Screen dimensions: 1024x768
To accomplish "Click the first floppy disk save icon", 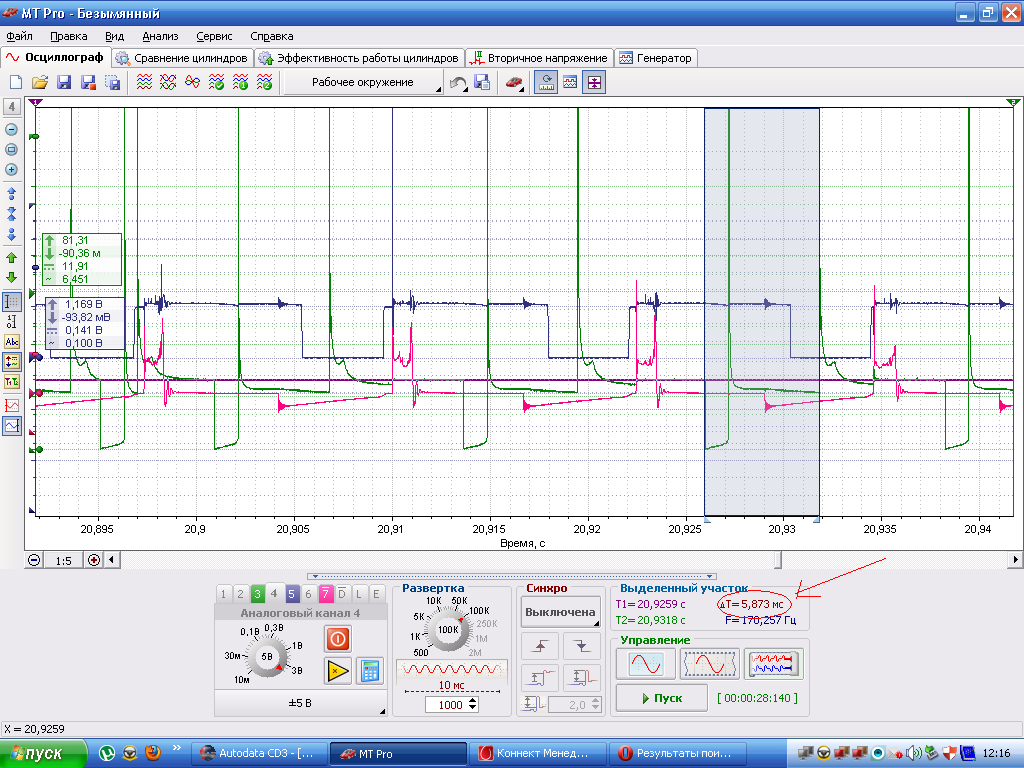I will point(64,82).
